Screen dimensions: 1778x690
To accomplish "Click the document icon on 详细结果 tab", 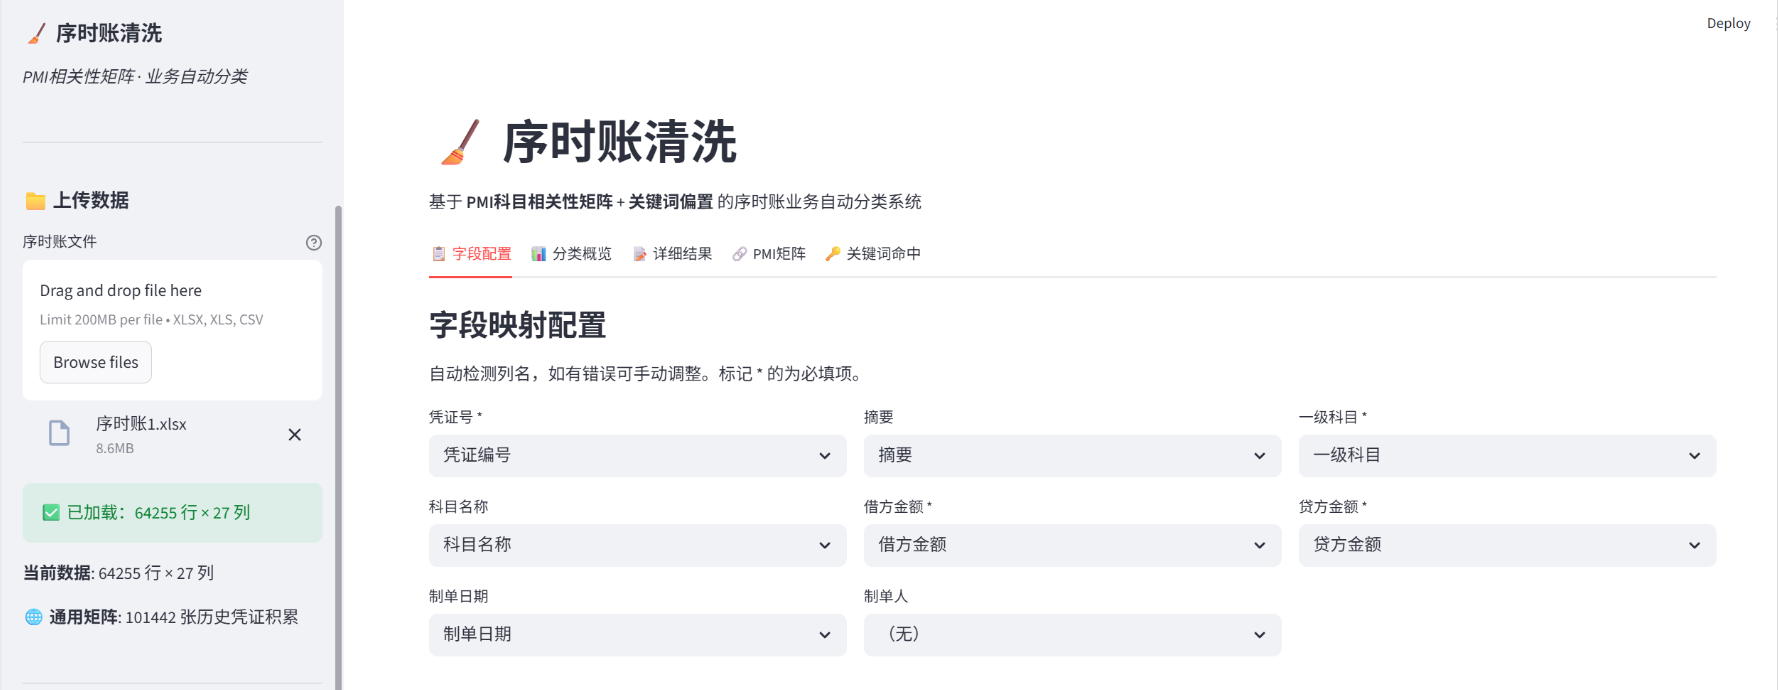I will [640, 254].
